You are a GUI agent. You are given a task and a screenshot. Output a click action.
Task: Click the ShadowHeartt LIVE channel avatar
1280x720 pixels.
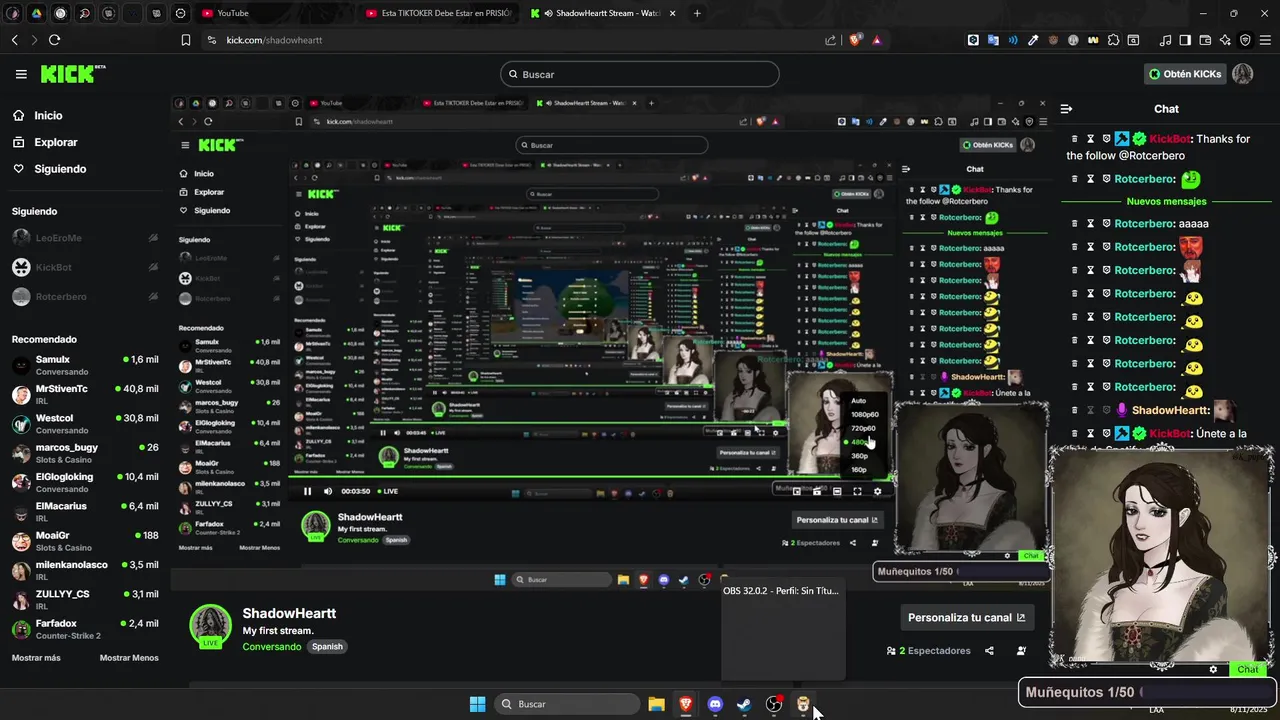(211, 625)
